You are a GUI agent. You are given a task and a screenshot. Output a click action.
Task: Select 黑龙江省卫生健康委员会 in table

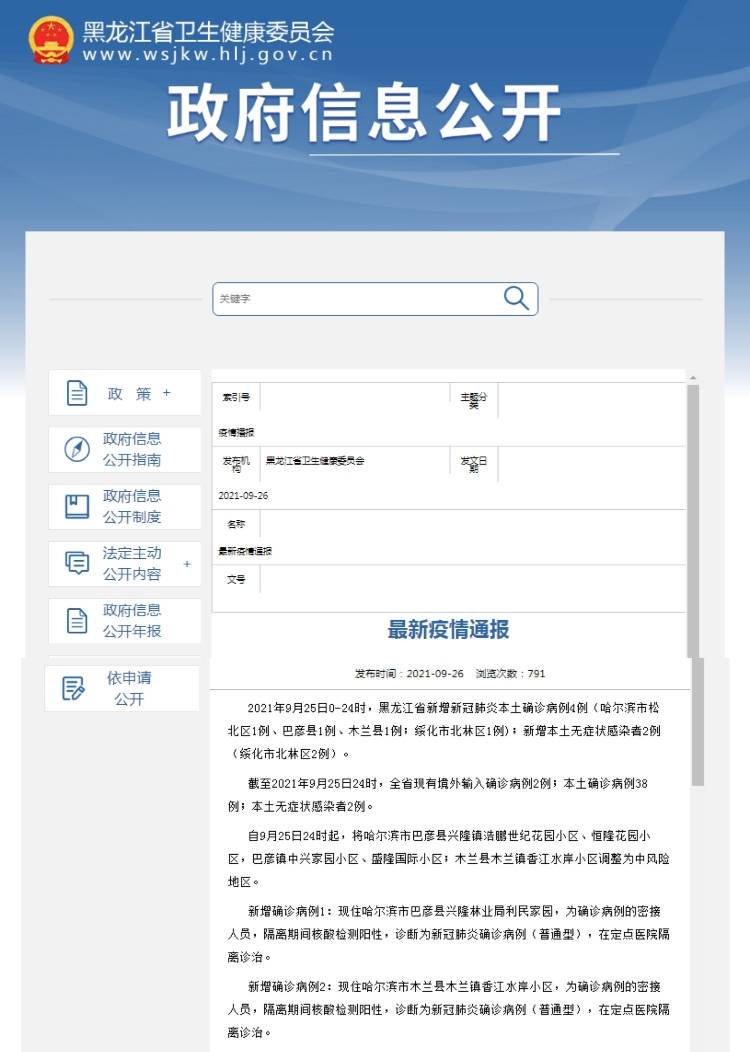315,461
